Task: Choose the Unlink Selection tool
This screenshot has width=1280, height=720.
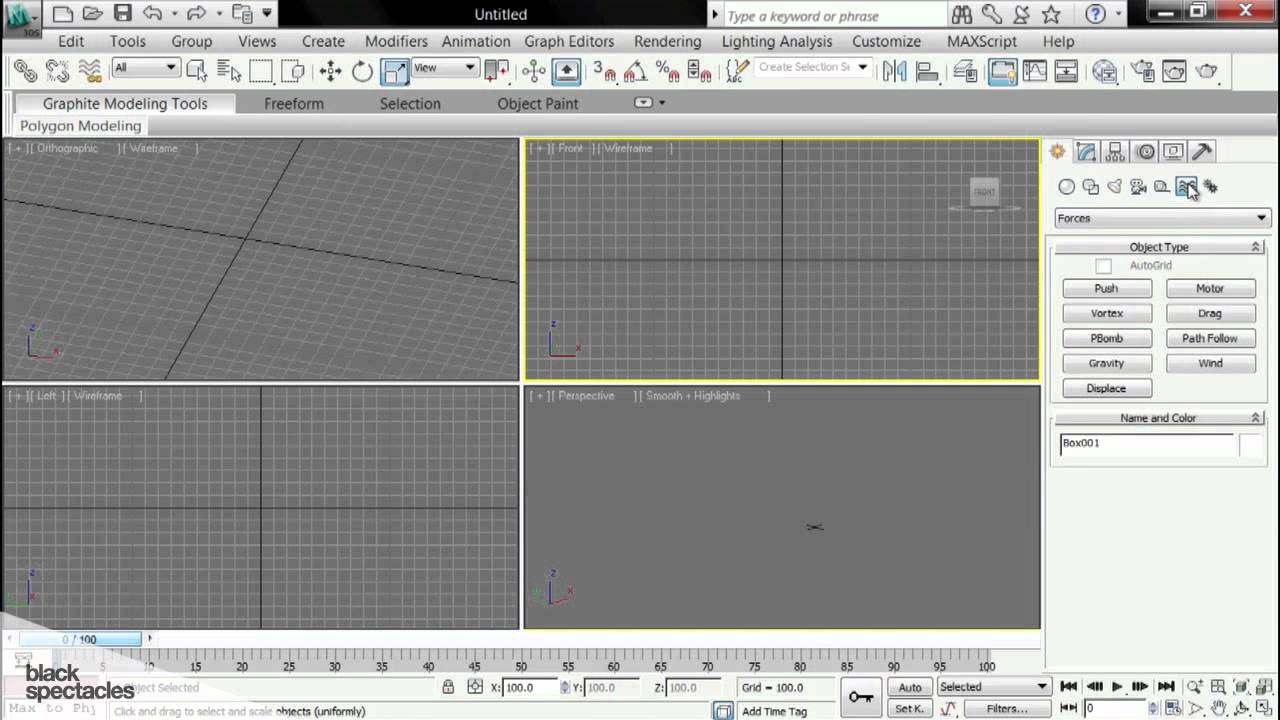Action: (x=57, y=71)
